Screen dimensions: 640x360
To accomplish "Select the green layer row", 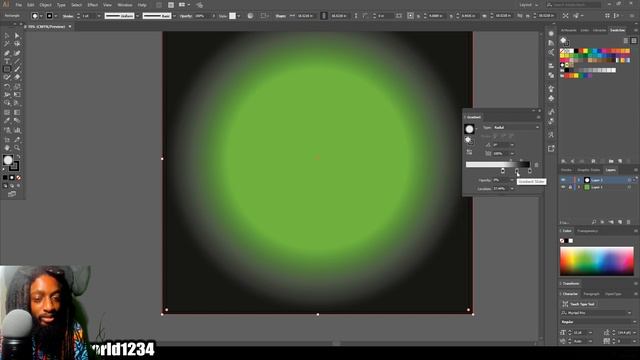I will coord(598,187).
